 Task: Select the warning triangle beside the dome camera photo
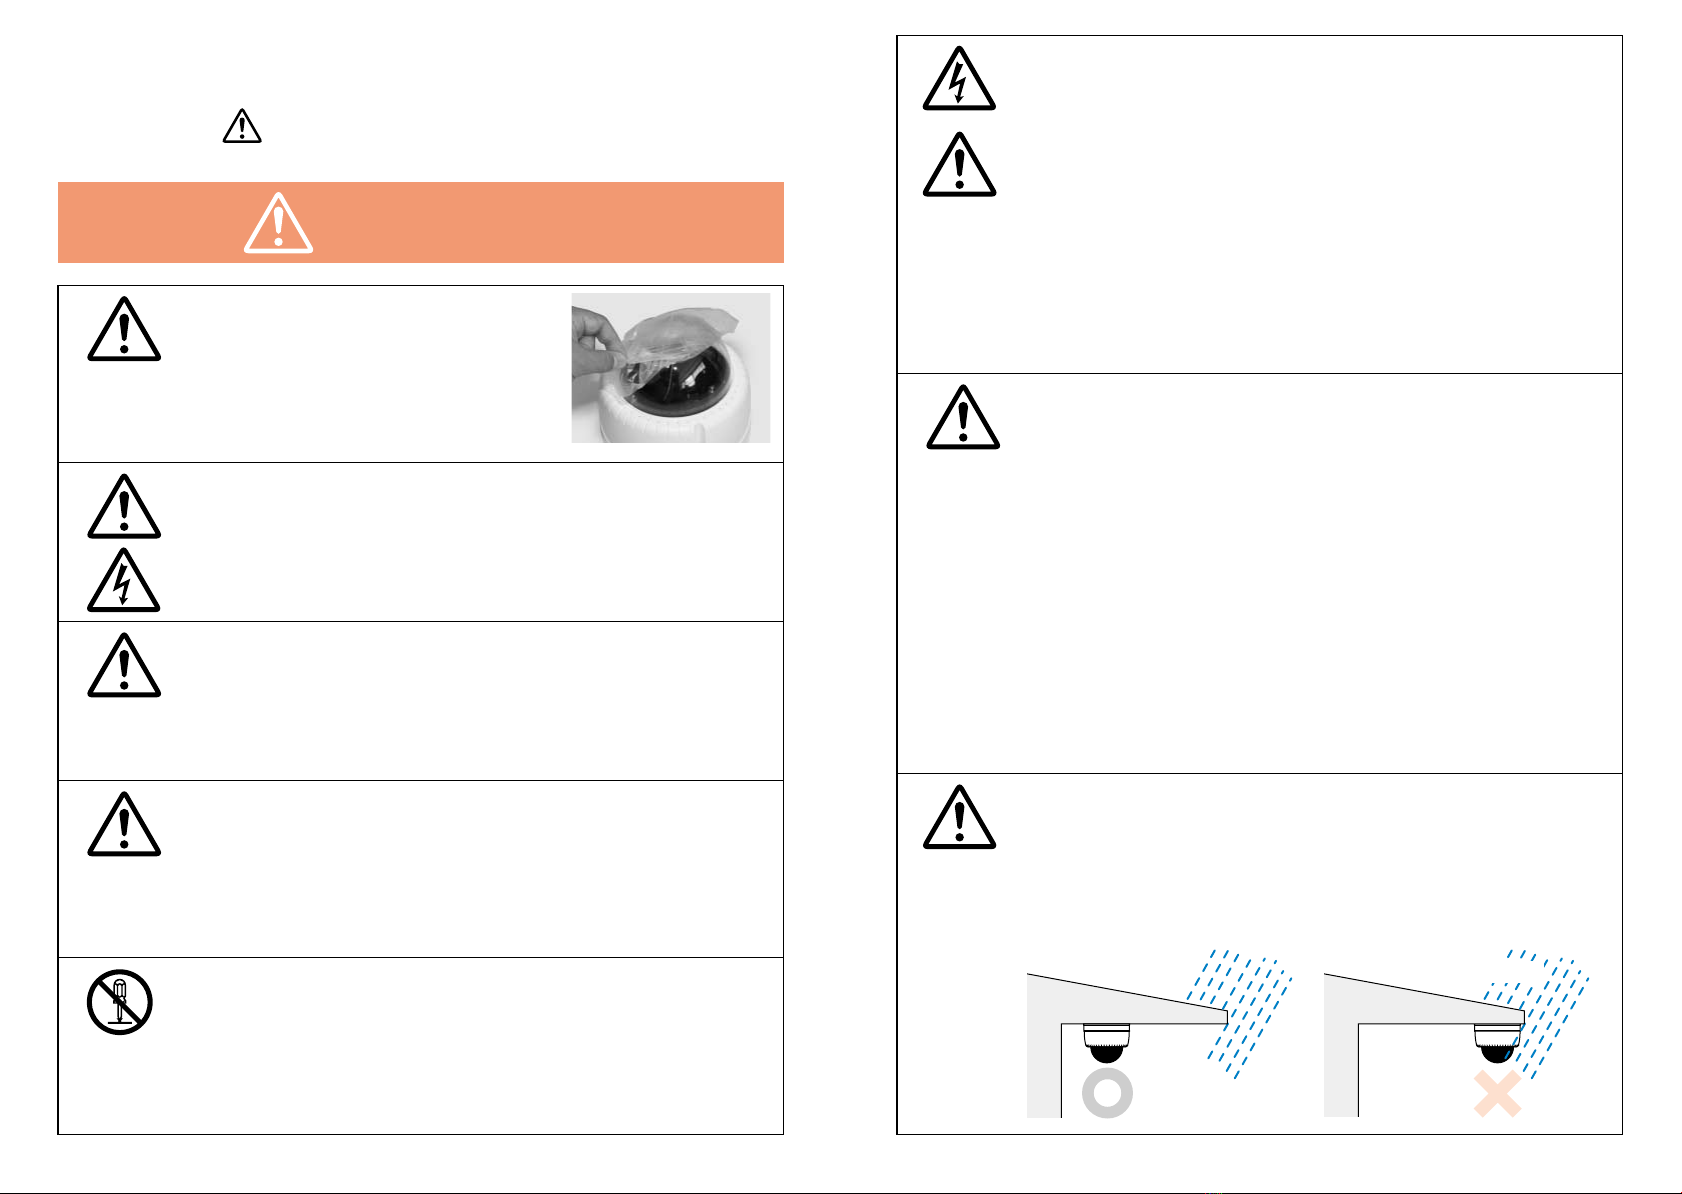tap(124, 328)
